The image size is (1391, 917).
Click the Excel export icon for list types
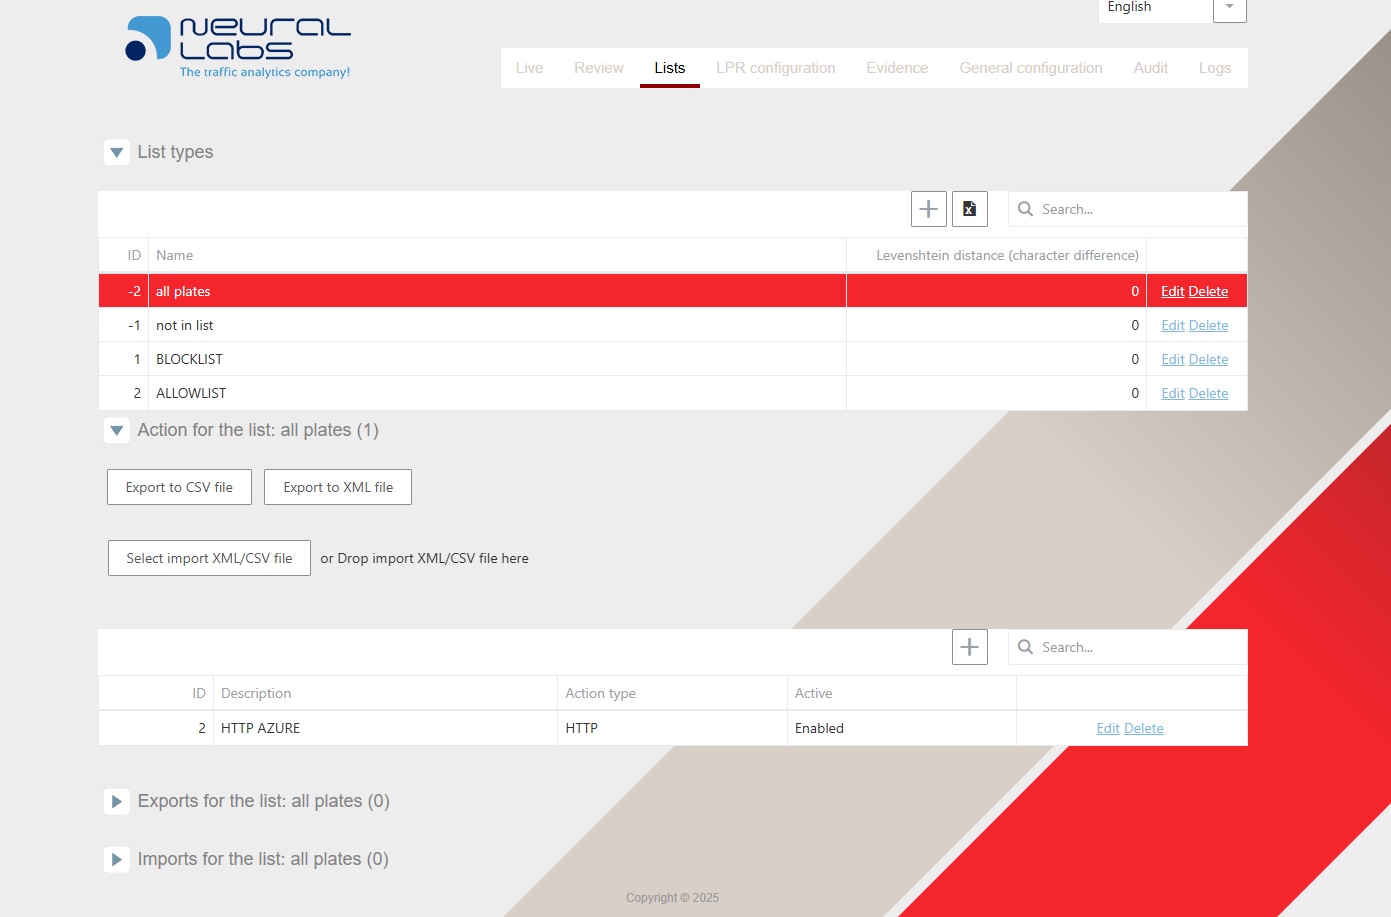969,209
